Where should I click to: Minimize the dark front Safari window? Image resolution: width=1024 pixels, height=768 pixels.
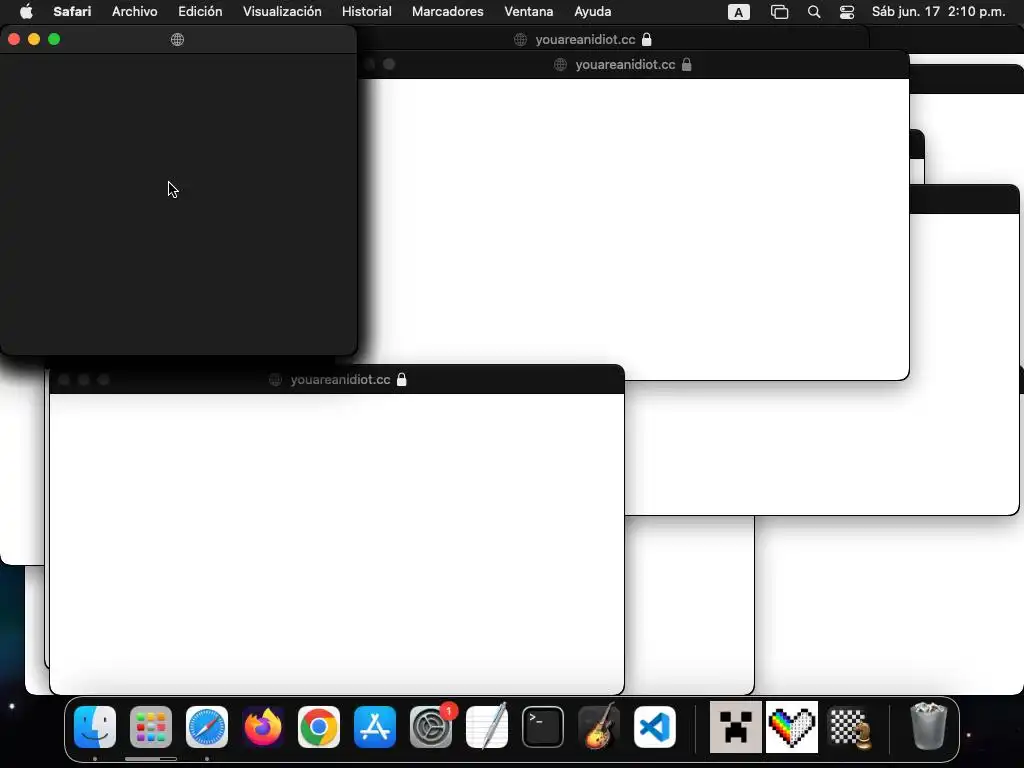click(34, 39)
